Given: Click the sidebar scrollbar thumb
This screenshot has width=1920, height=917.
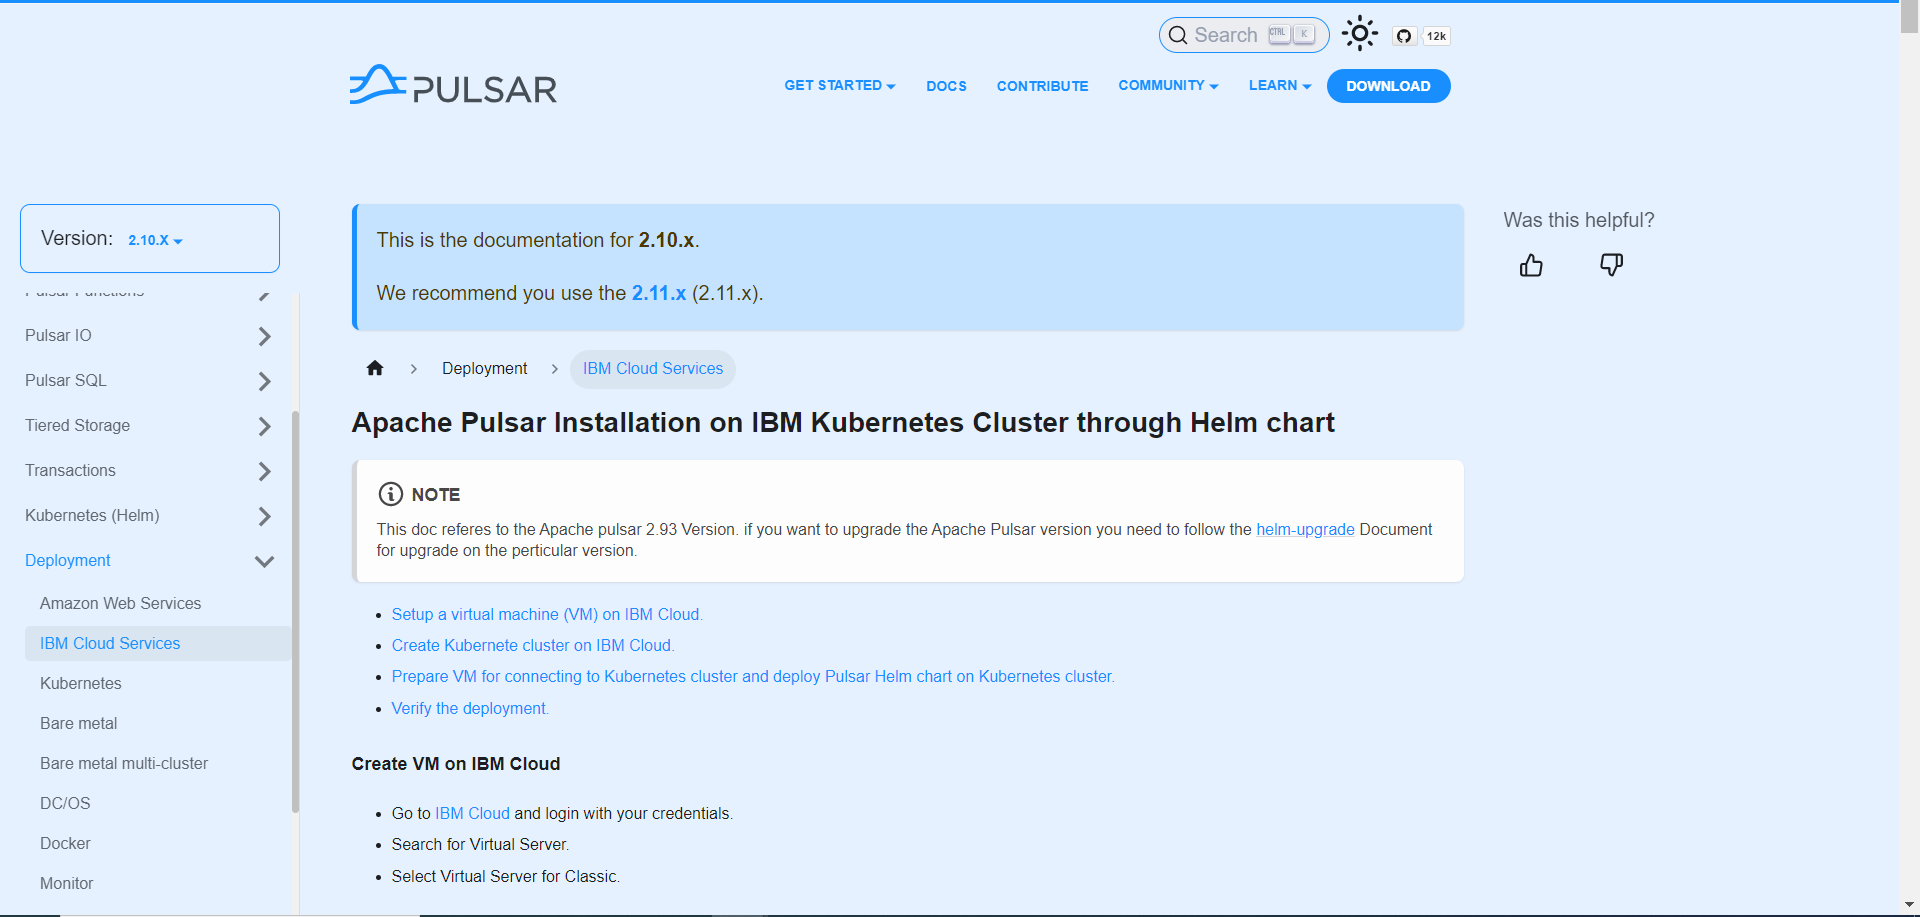Looking at the screenshot, I should (295, 610).
